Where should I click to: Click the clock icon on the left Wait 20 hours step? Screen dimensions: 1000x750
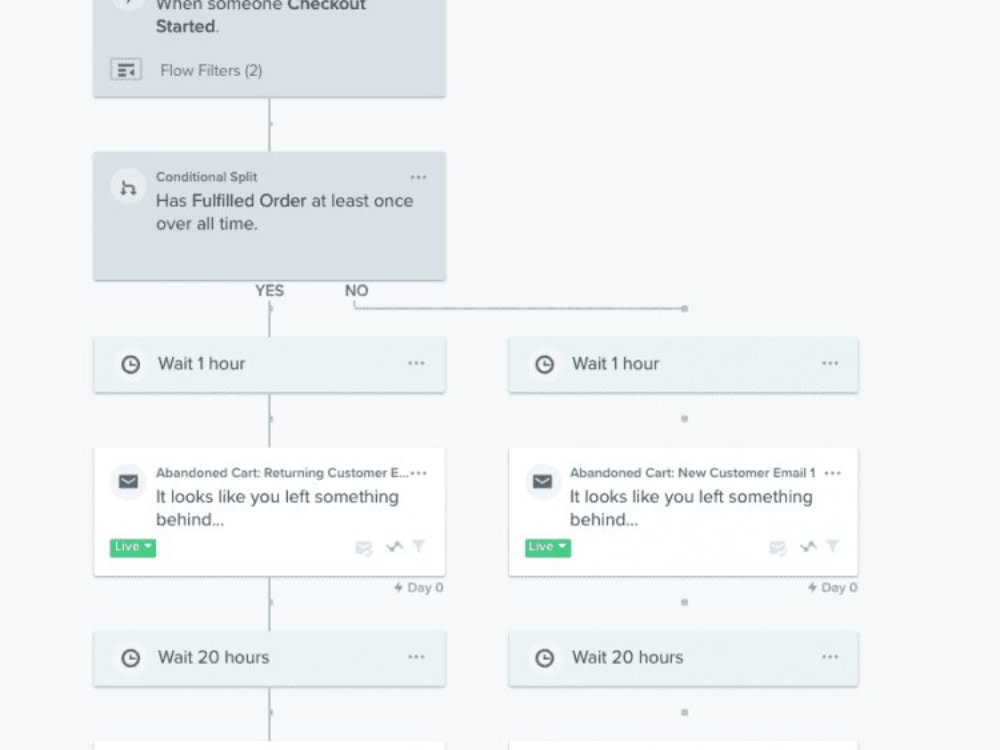tap(130, 658)
